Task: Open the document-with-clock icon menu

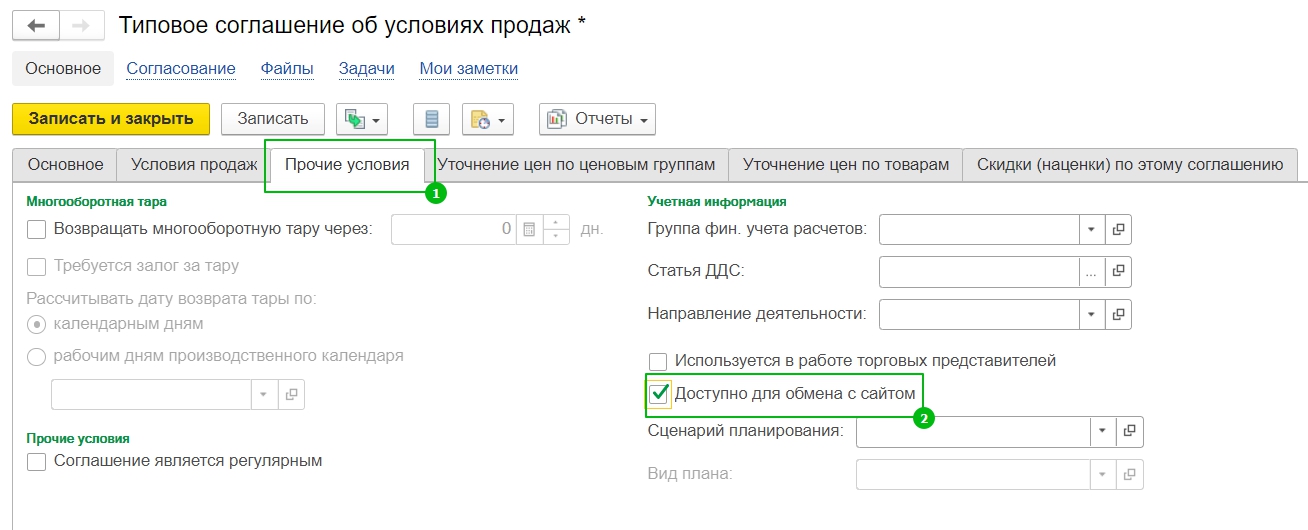Action: 488,119
